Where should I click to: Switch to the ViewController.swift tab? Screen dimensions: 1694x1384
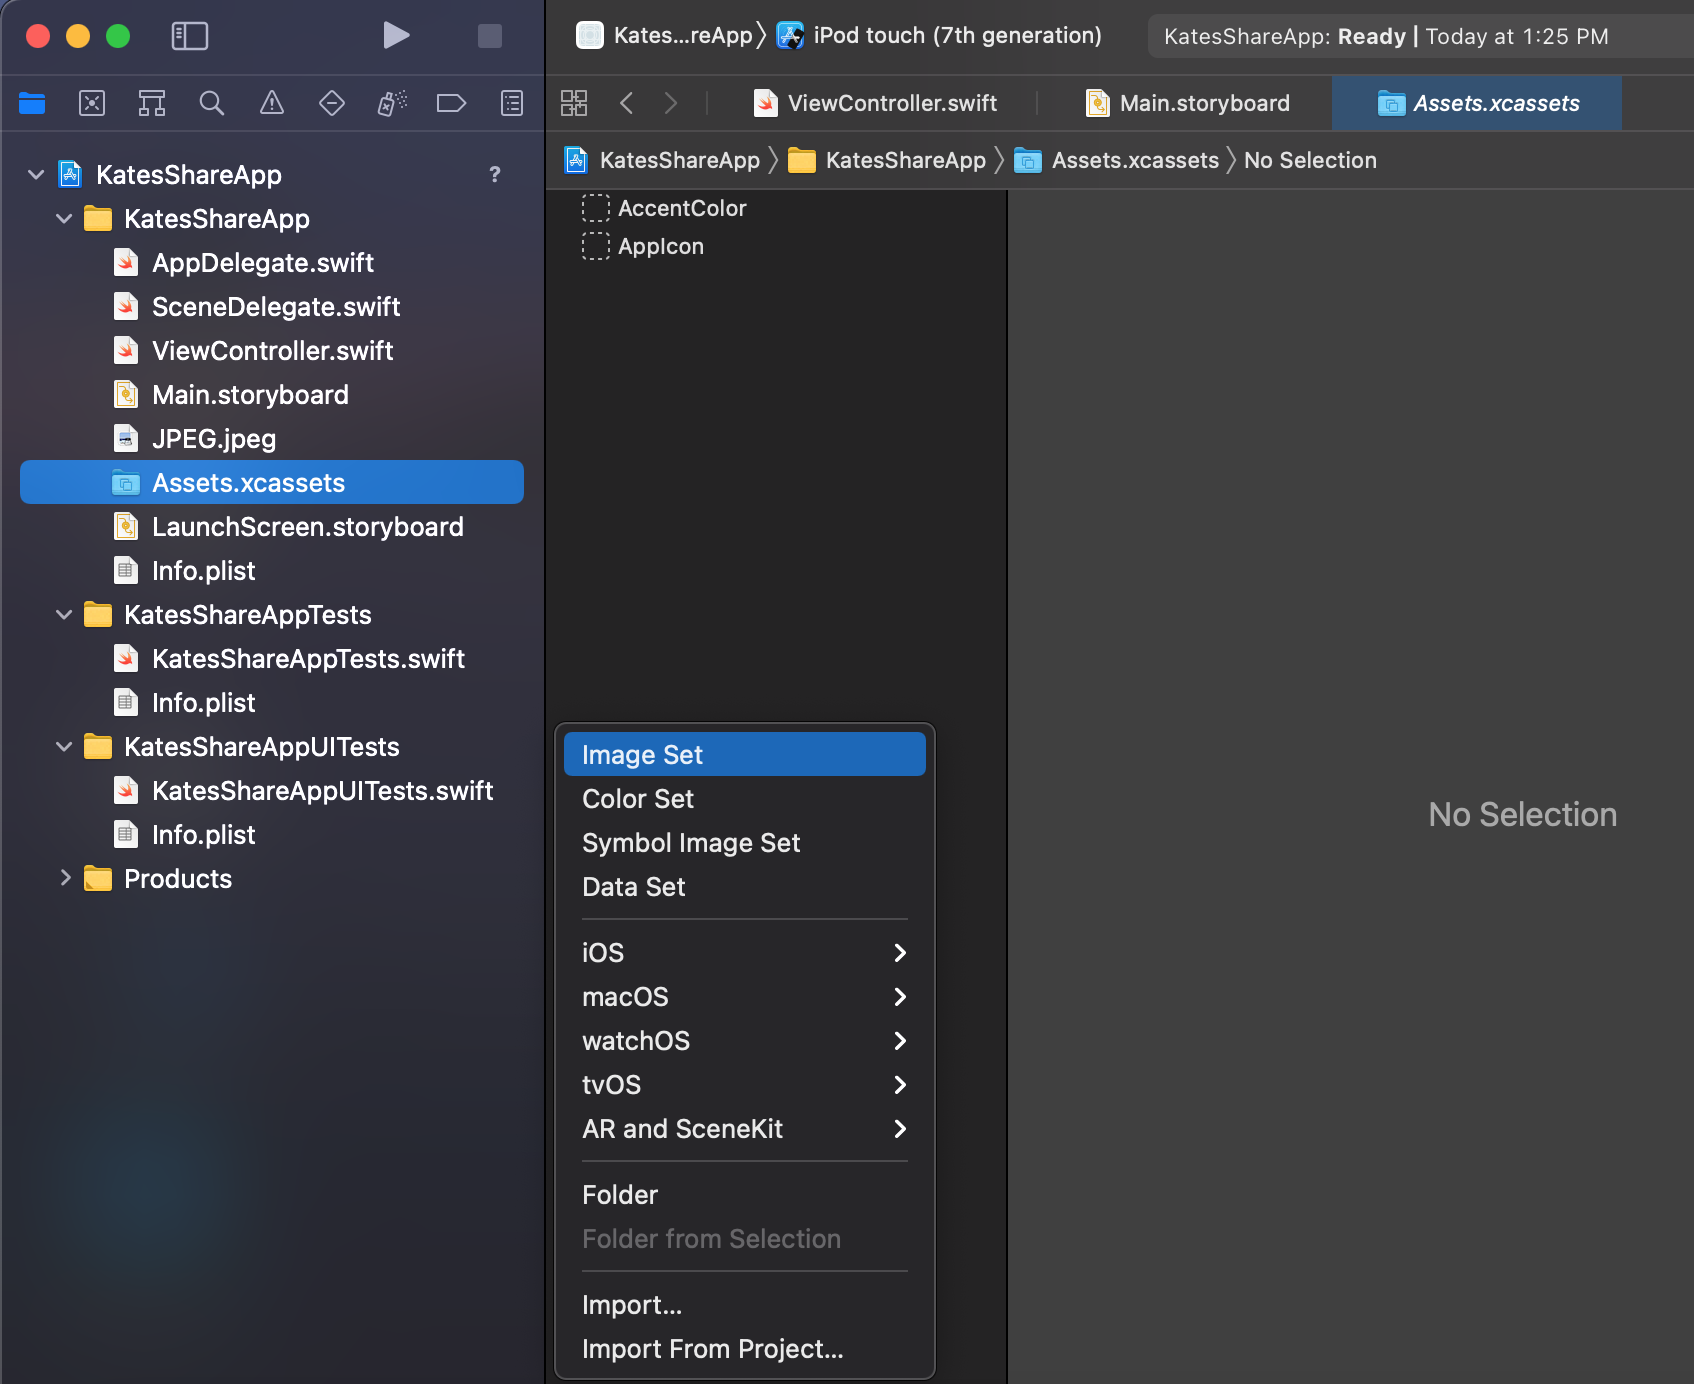[x=875, y=103]
